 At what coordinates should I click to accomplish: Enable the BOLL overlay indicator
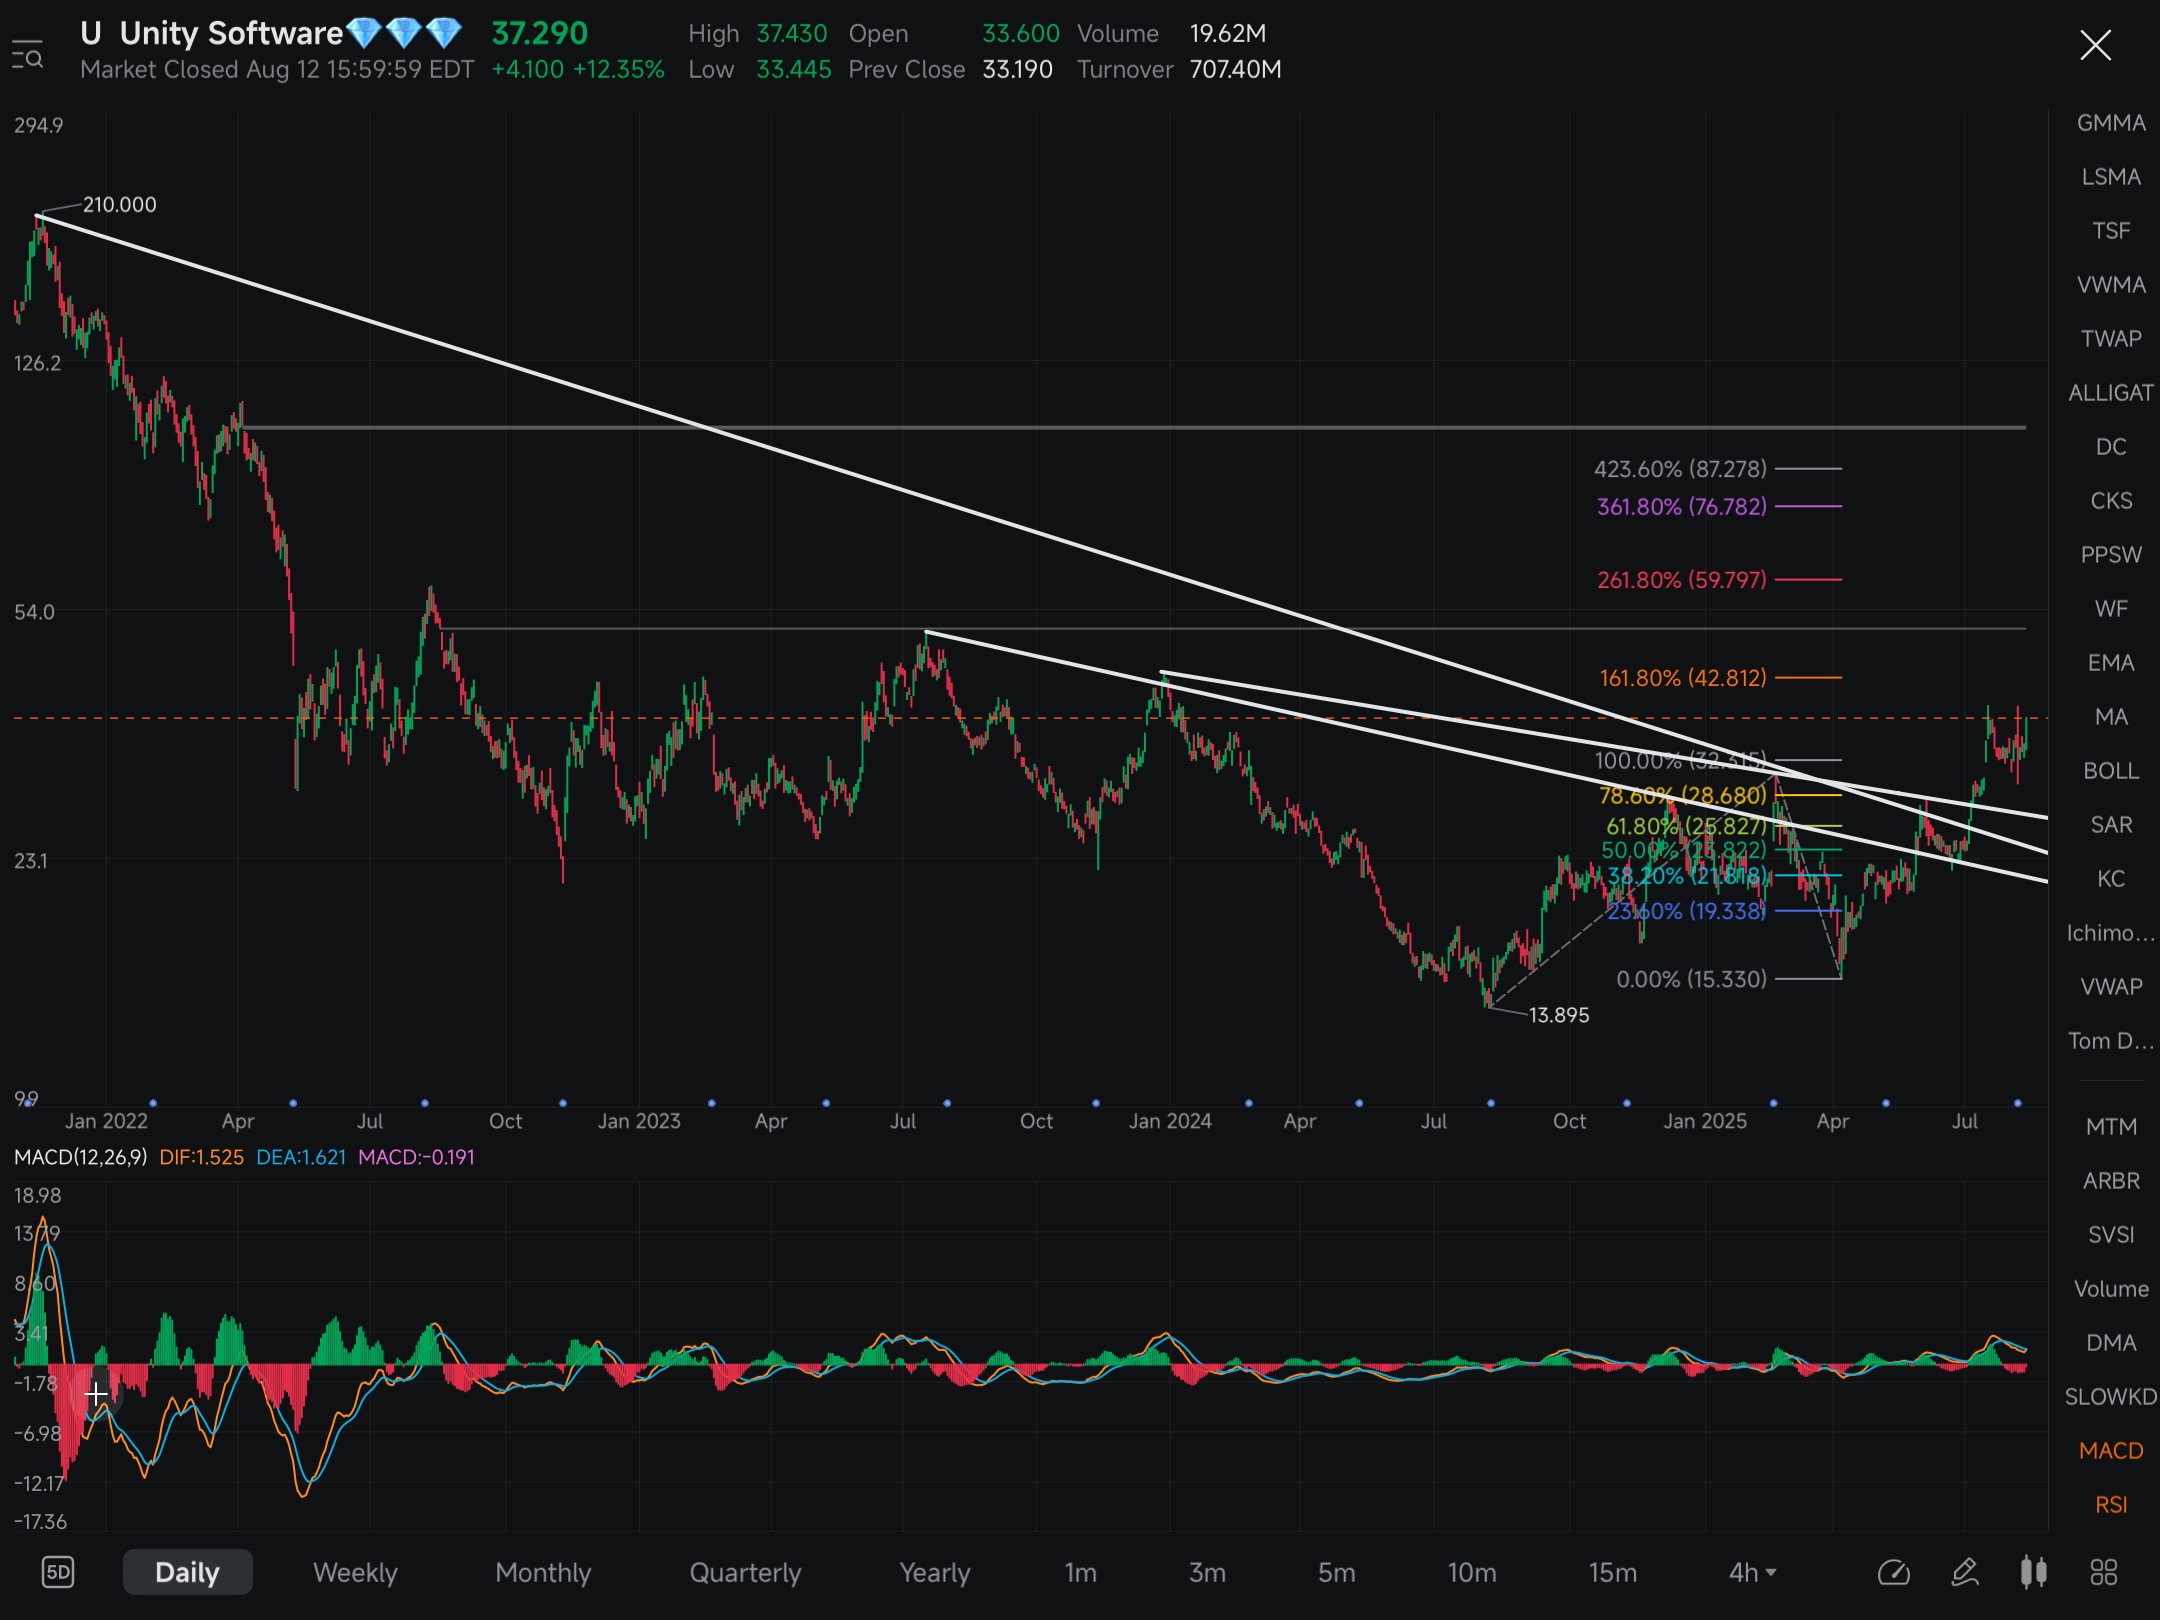tap(2110, 771)
